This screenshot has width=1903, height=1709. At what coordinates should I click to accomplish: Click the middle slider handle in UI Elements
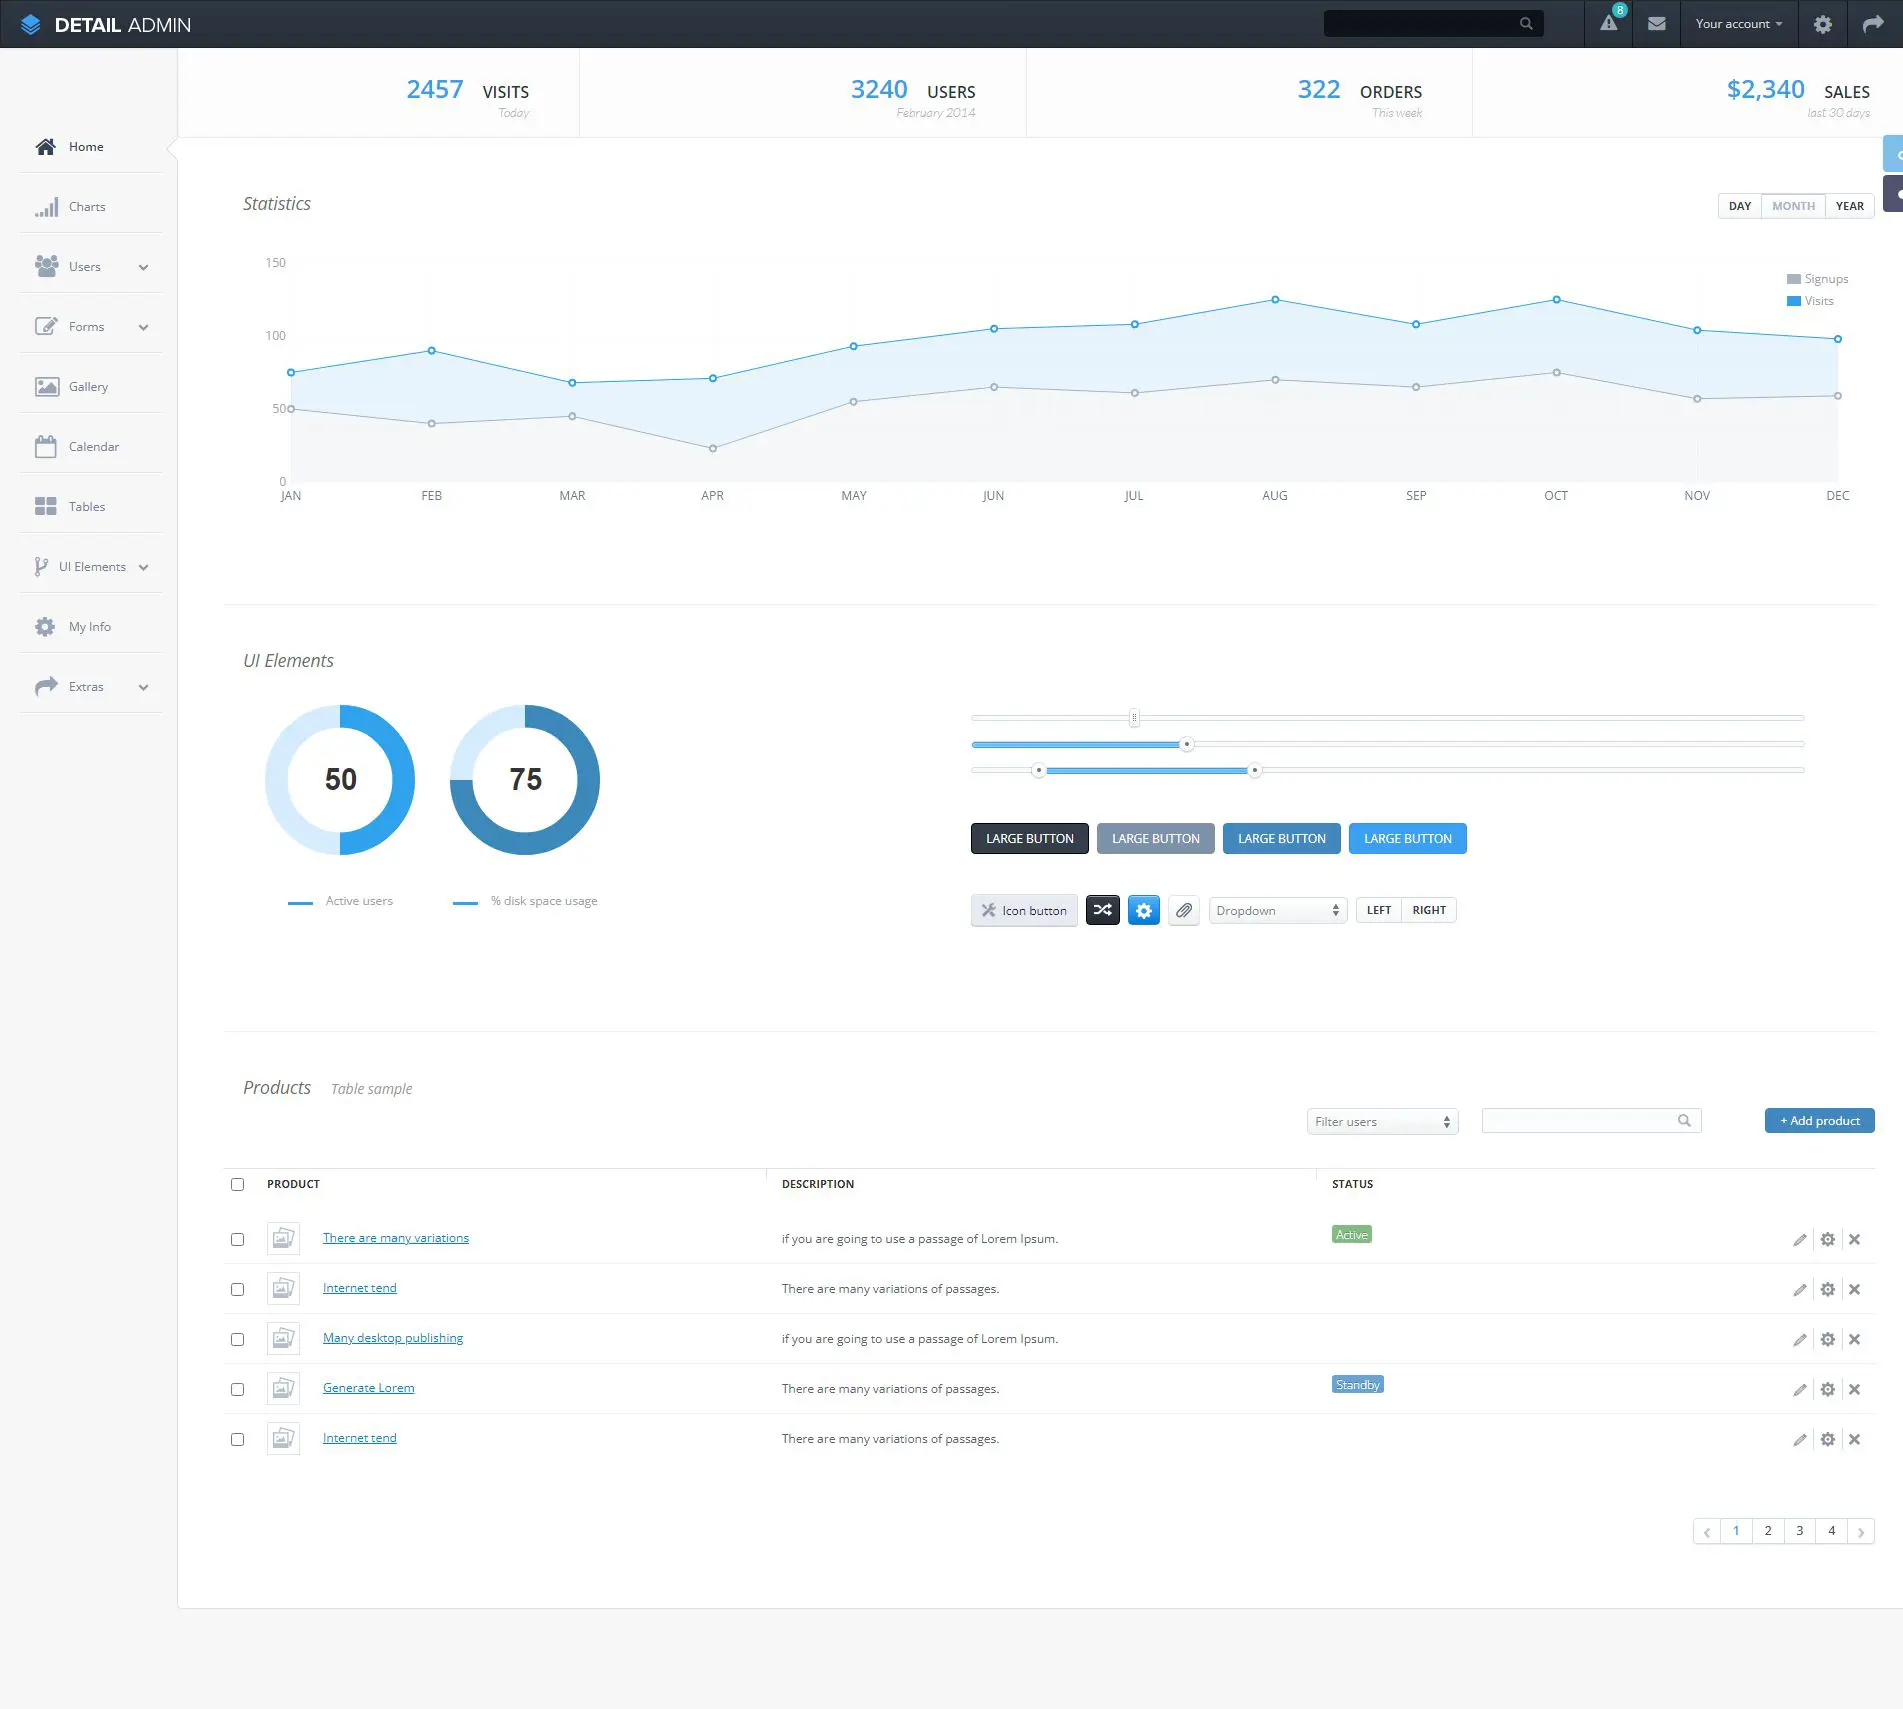pyautogui.click(x=1187, y=744)
